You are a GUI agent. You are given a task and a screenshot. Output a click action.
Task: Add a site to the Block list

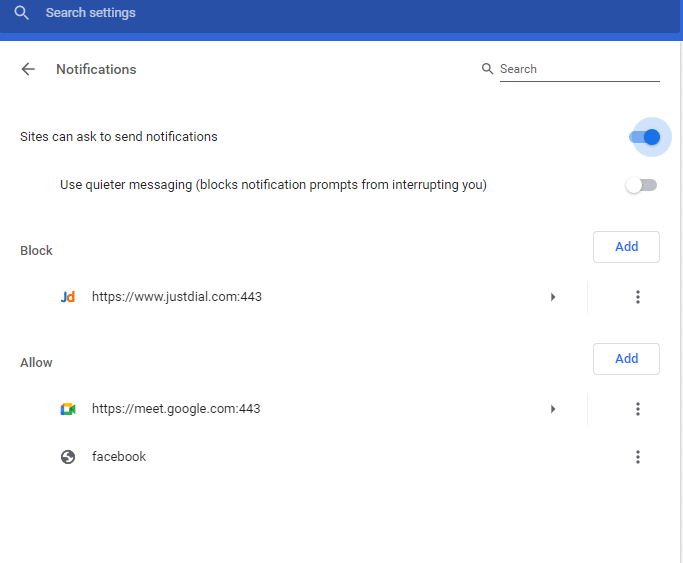(626, 247)
